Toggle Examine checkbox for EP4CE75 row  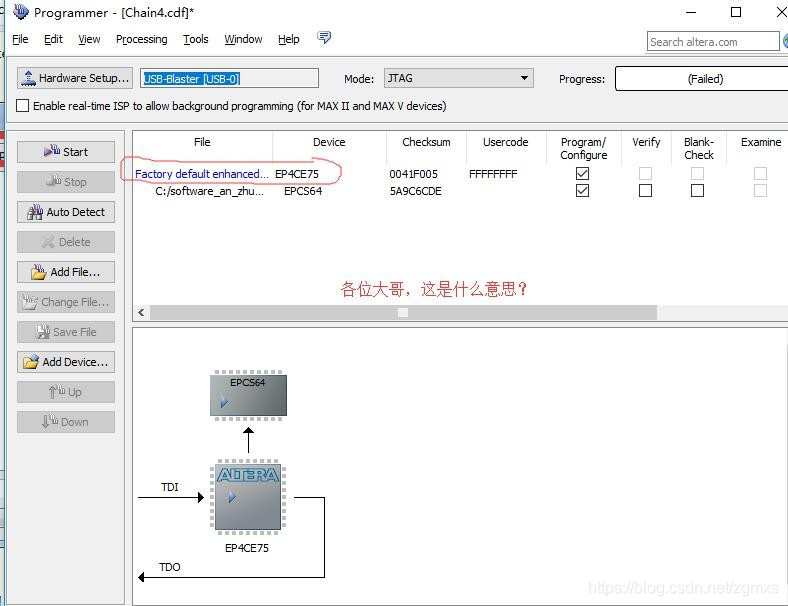click(760, 173)
